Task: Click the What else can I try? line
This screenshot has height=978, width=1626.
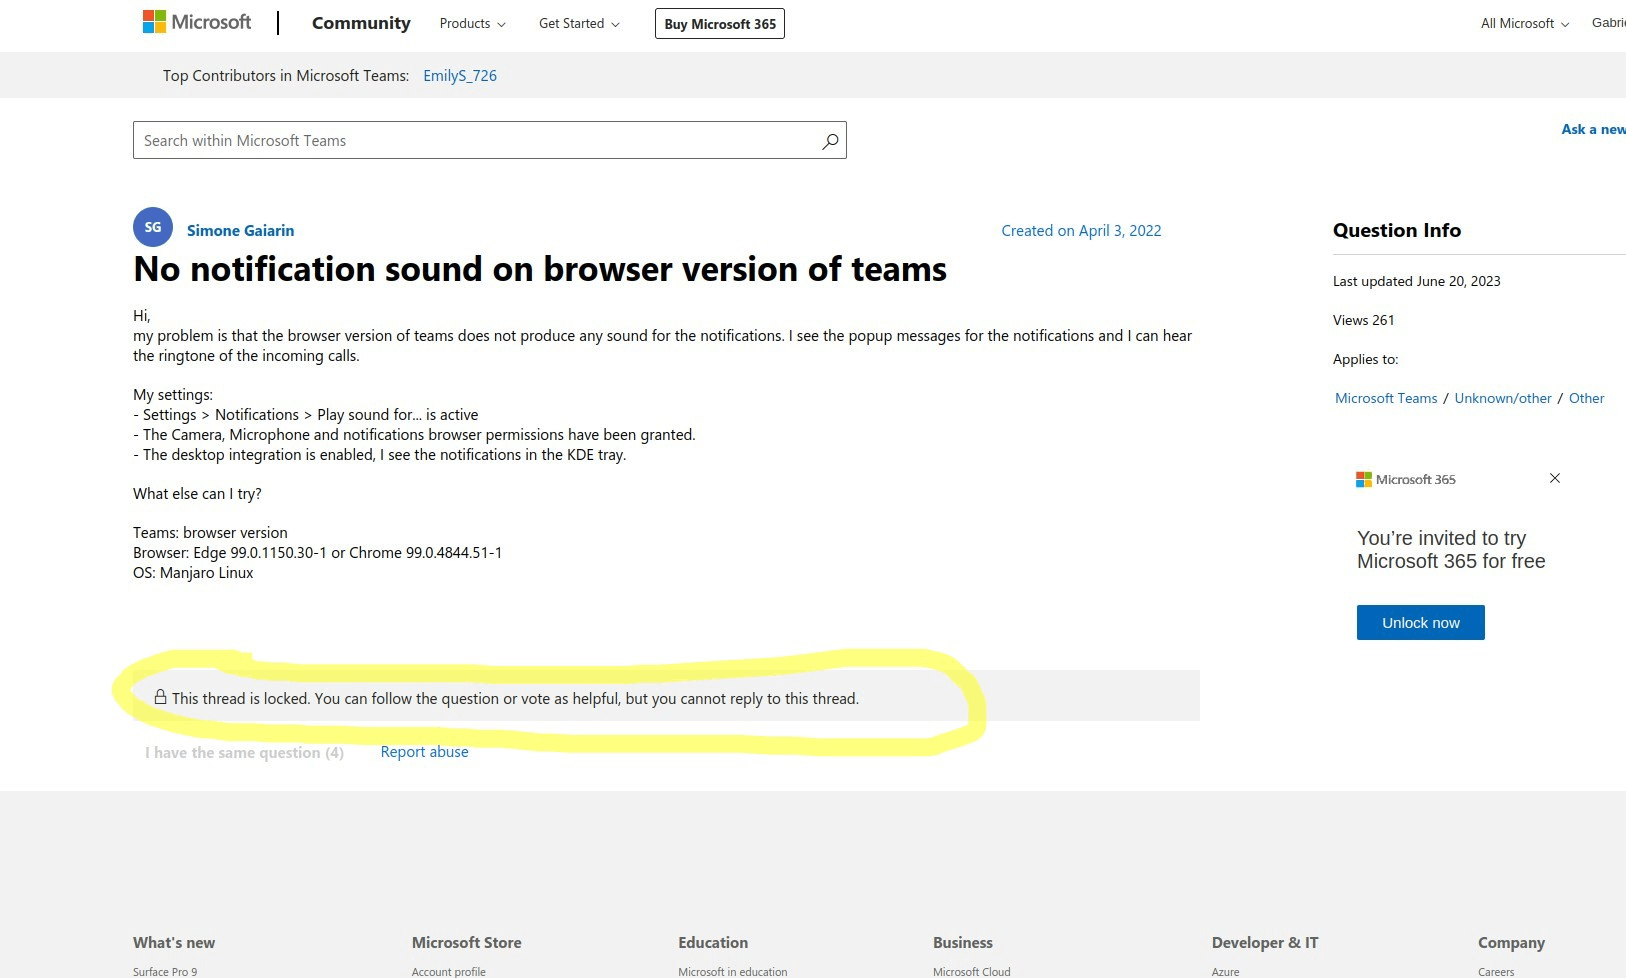Action: coord(197,494)
